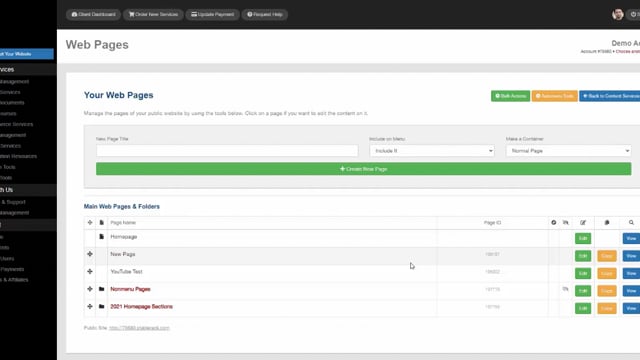Click the move handle for Nonmenu Pages row
The image size is (640, 360).
point(90,289)
